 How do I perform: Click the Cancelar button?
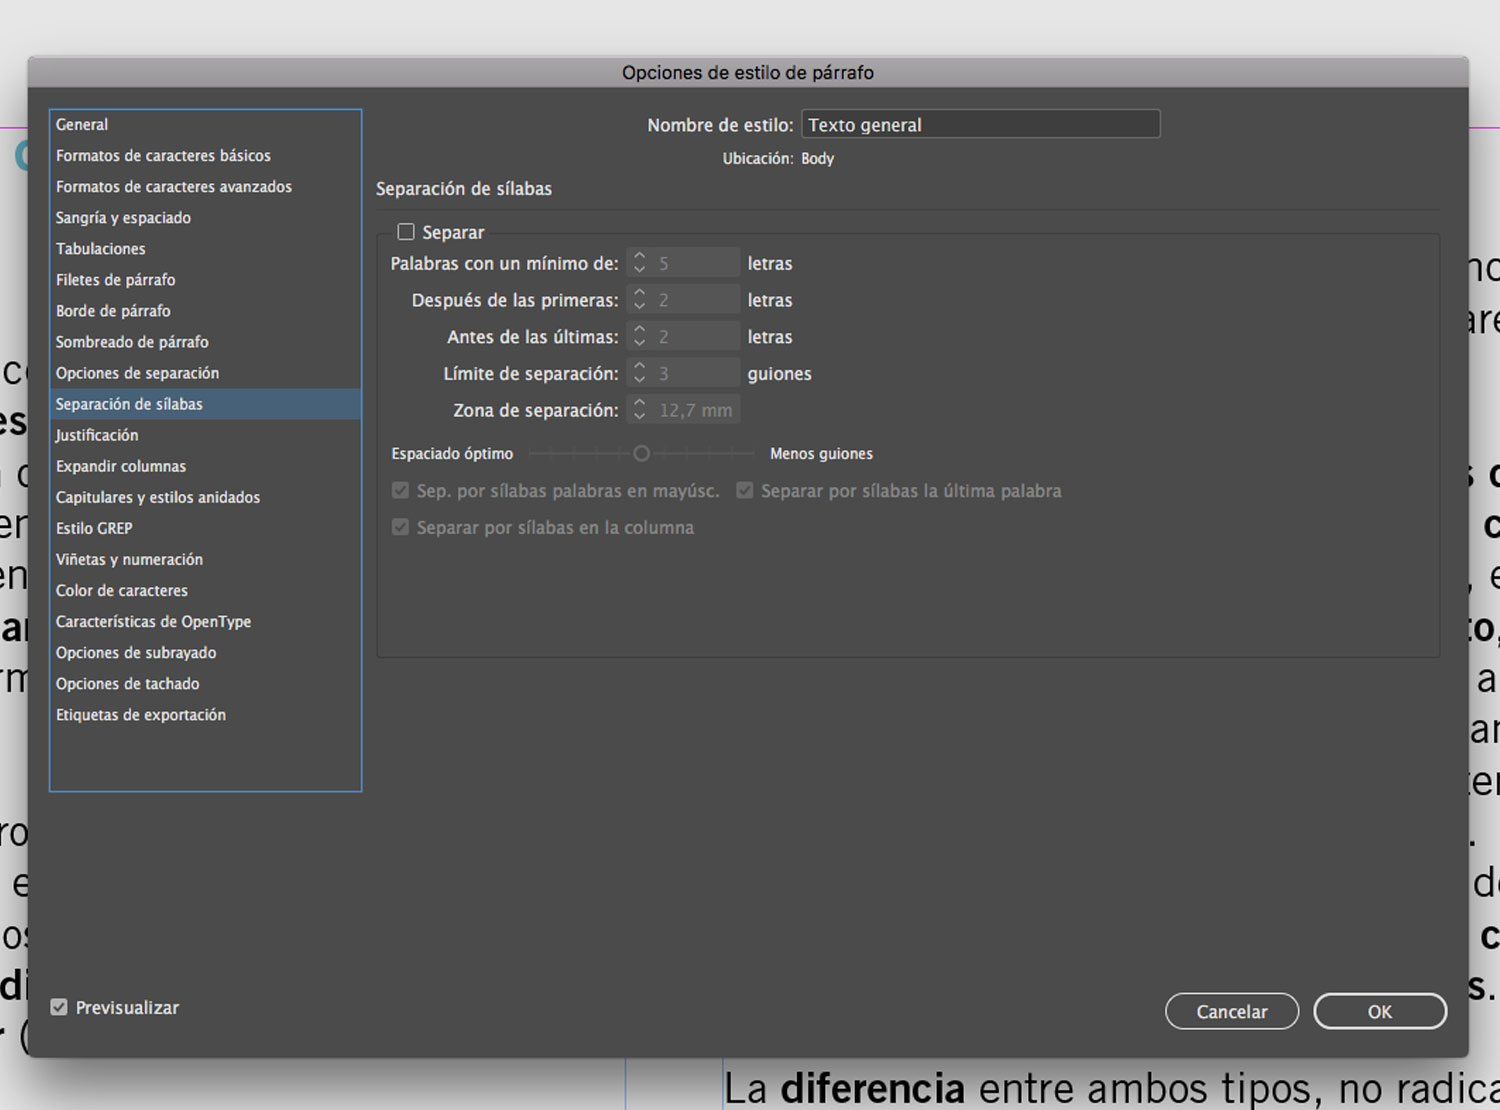pyautogui.click(x=1231, y=1011)
